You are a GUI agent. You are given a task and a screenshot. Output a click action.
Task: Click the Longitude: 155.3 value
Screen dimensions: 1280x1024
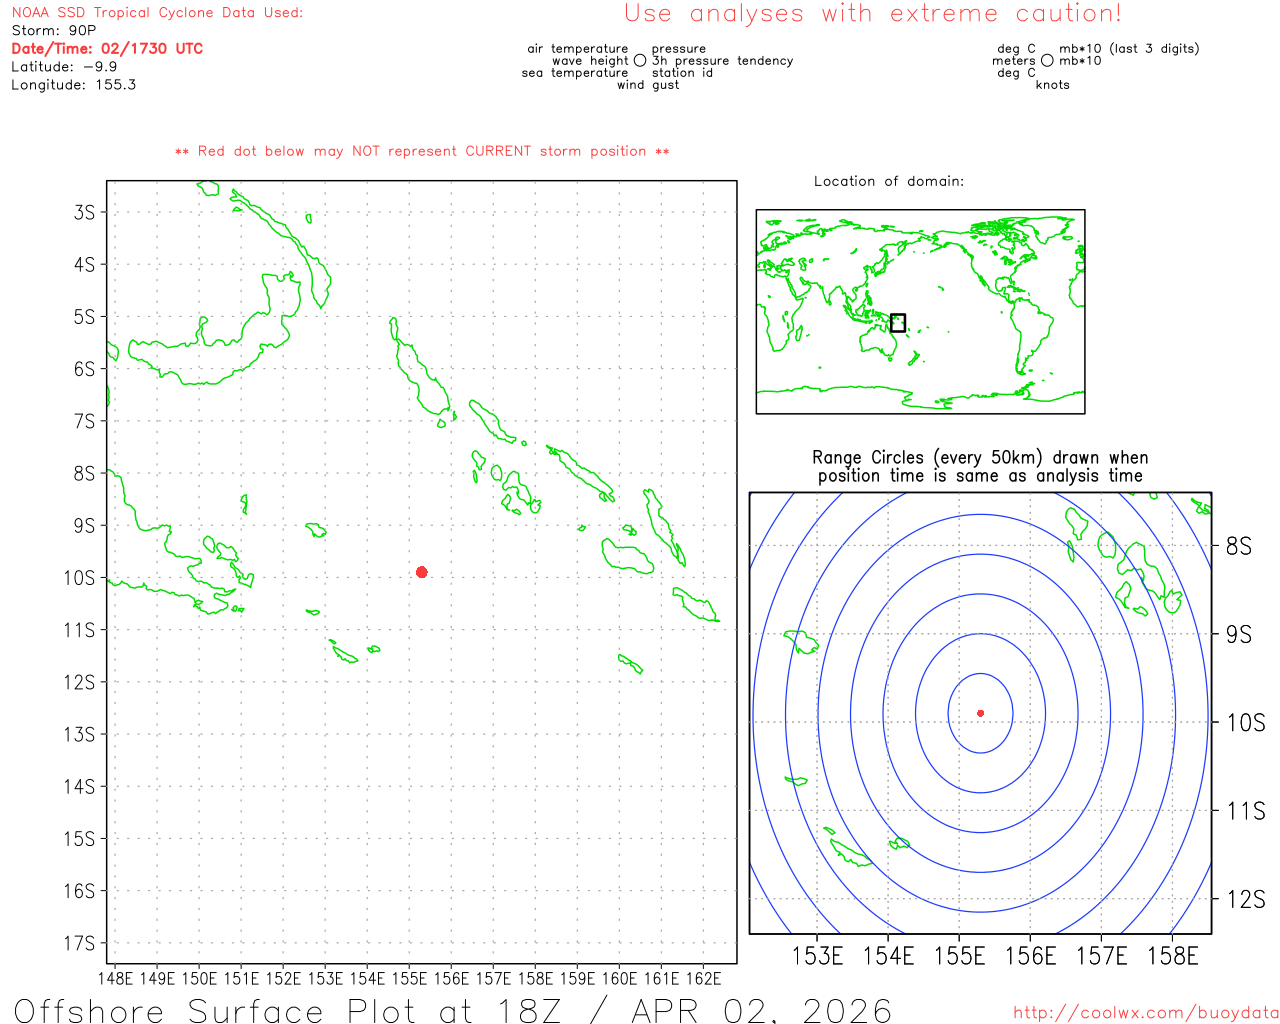point(73,85)
